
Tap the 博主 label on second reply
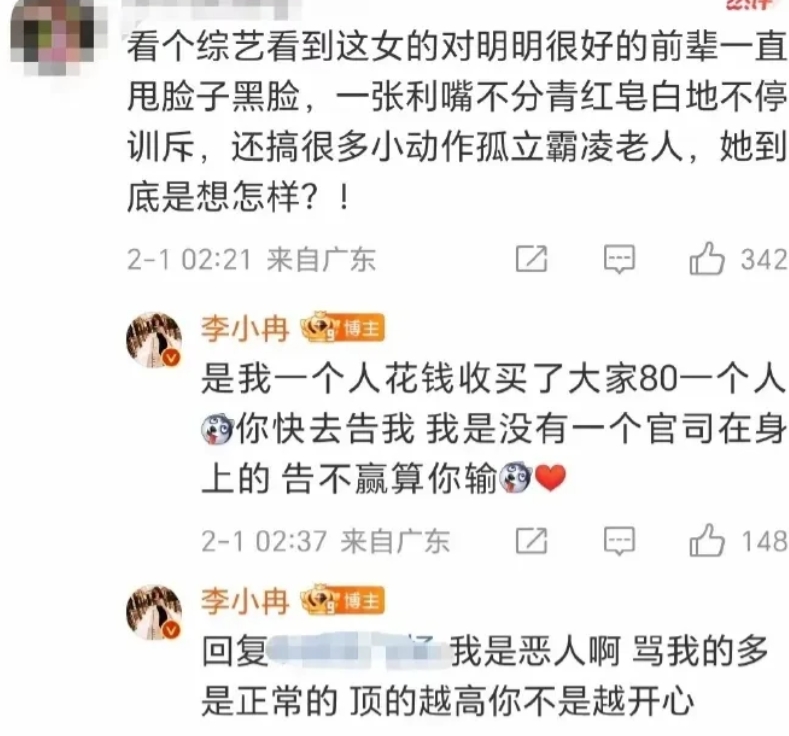(361, 601)
